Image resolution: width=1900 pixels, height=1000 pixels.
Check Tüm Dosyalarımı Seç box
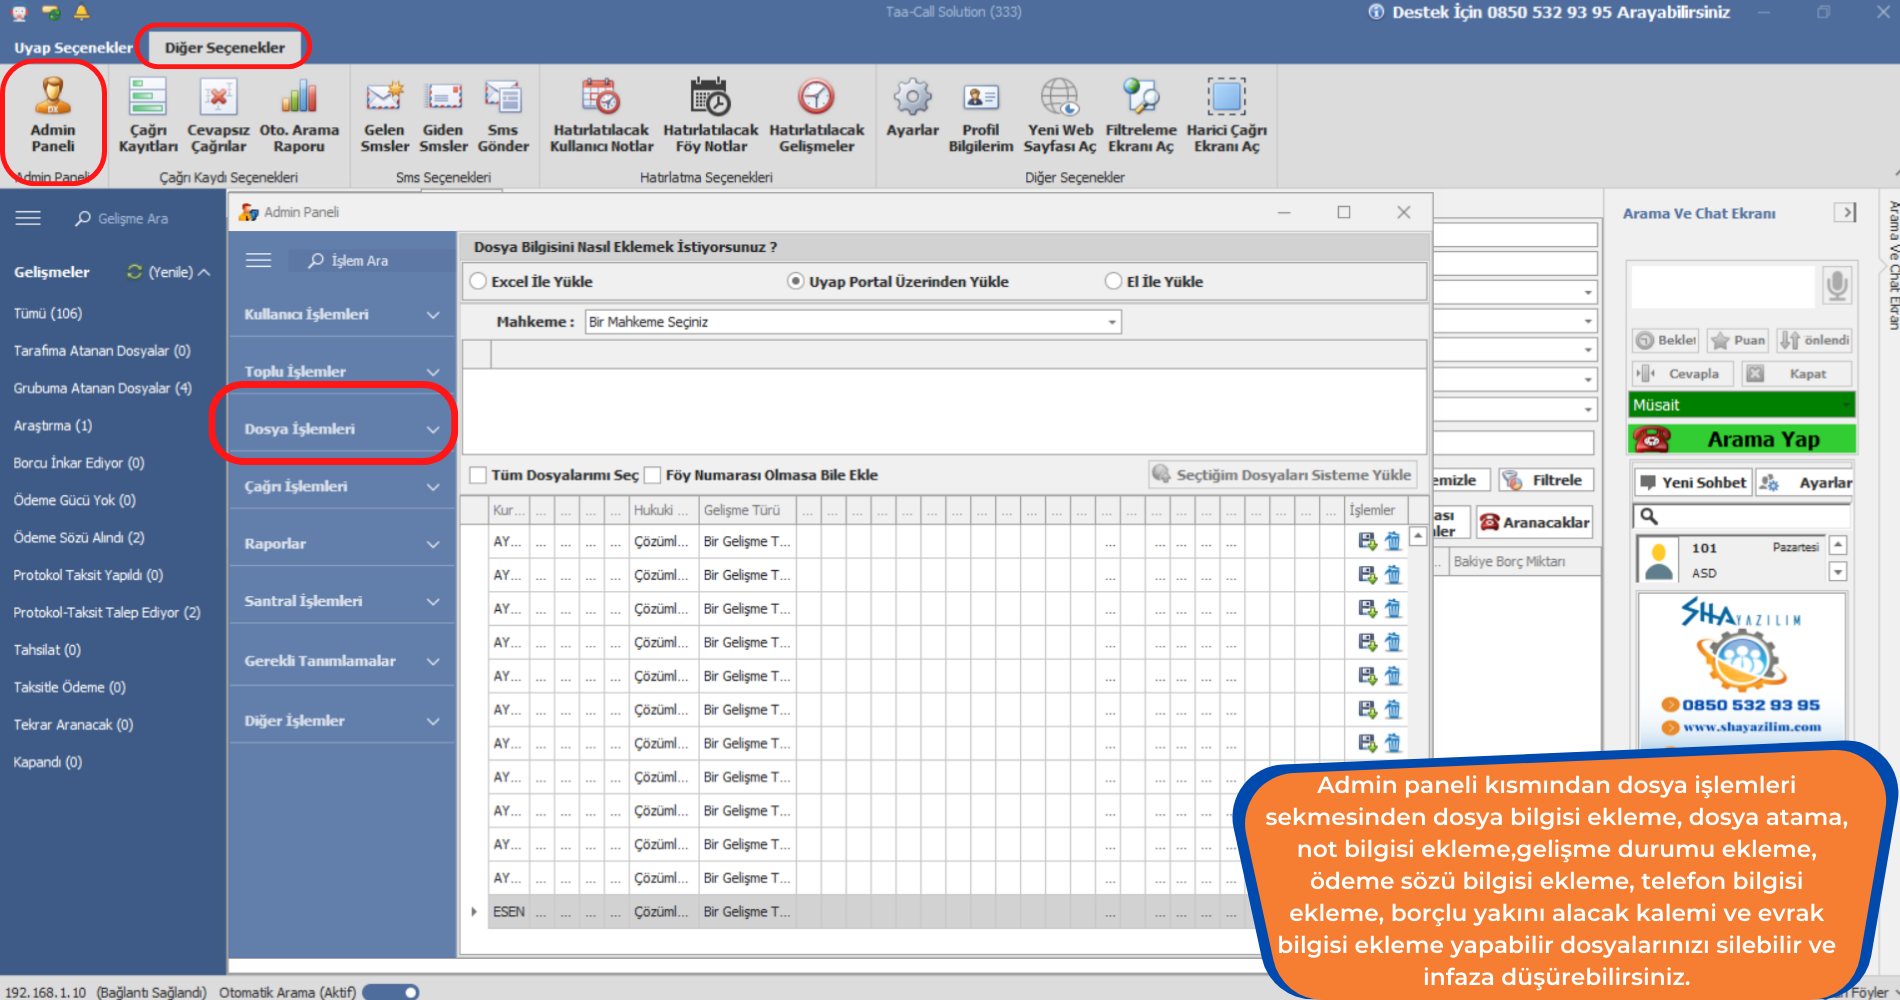(x=478, y=475)
